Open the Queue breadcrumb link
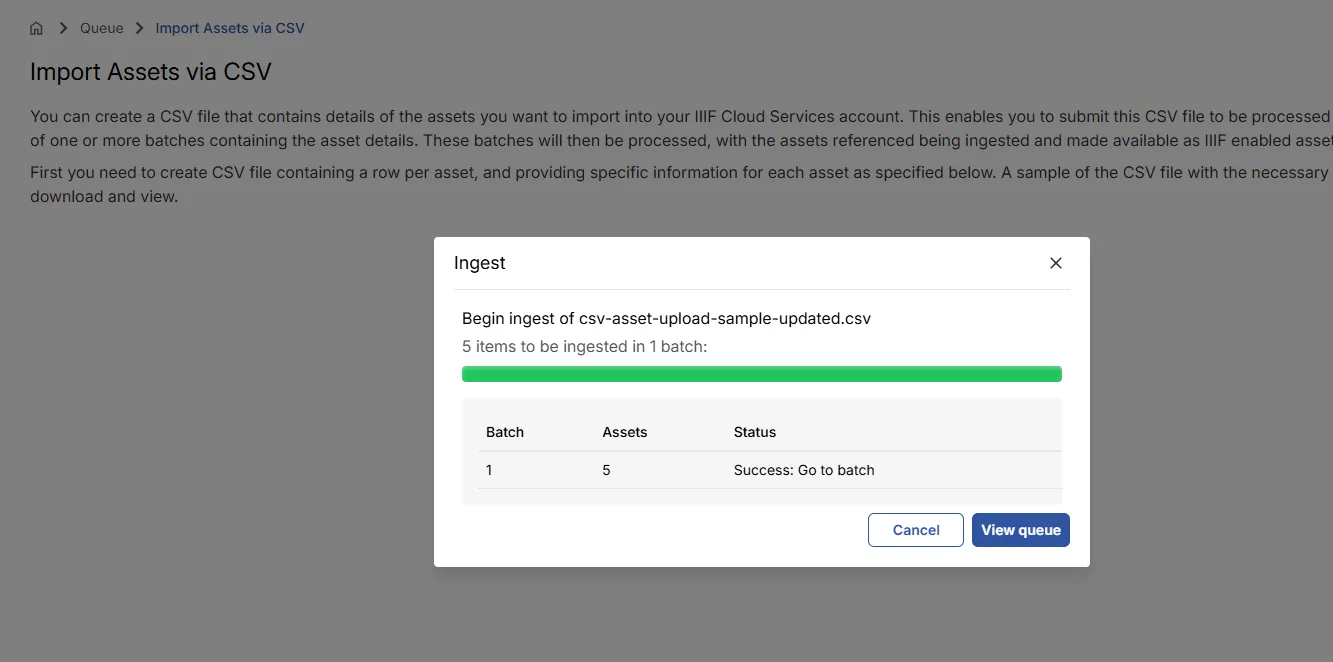The height and width of the screenshot is (662, 1333). [x=101, y=28]
